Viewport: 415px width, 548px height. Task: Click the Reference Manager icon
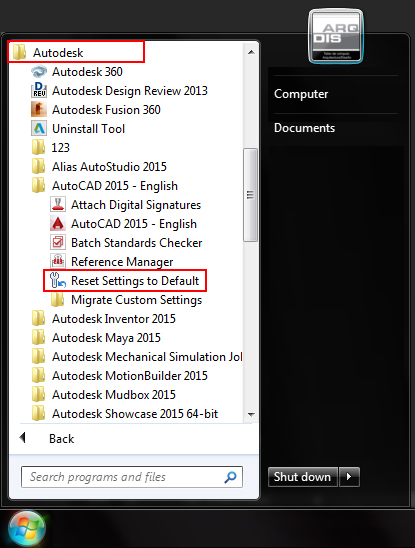(58, 262)
